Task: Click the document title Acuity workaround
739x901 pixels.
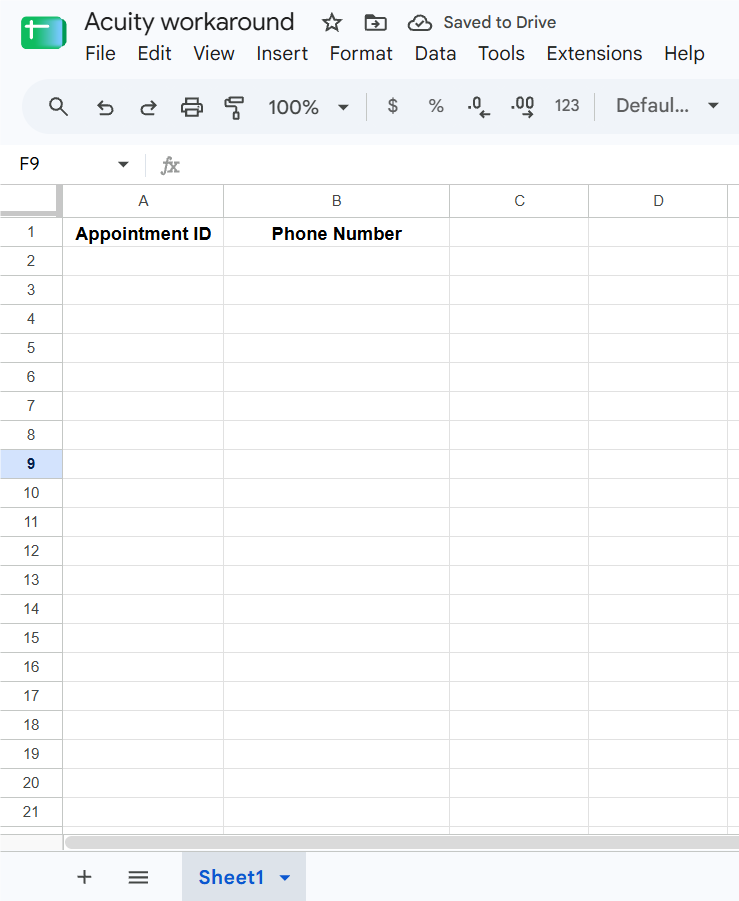Action: 189,22
